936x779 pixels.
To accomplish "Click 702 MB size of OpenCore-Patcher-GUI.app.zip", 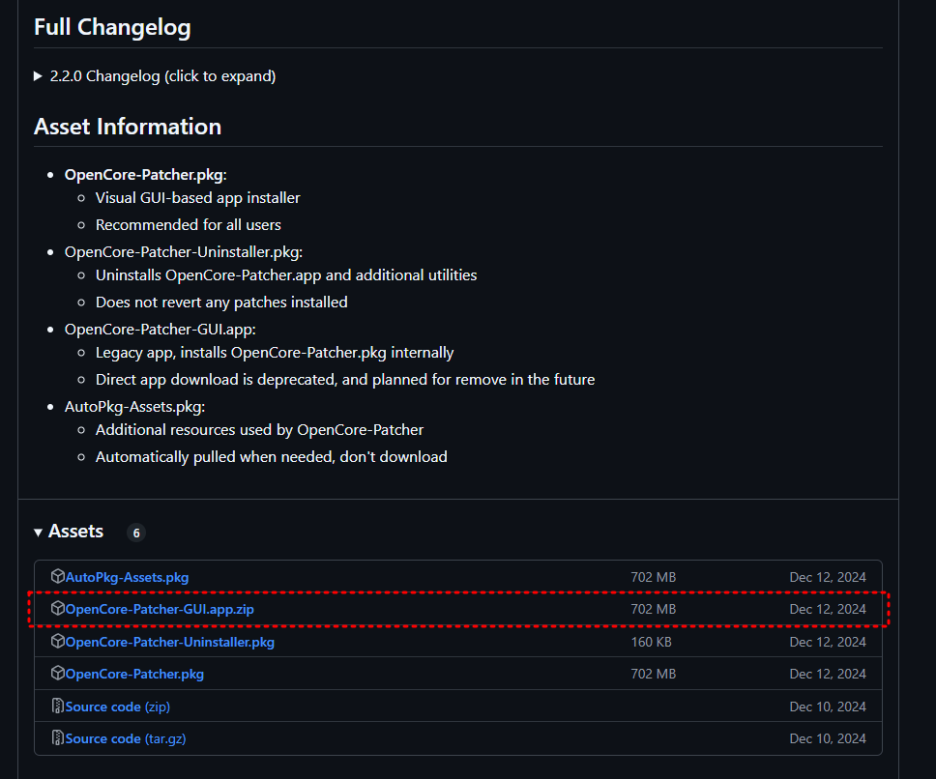I will pos(653,609).
